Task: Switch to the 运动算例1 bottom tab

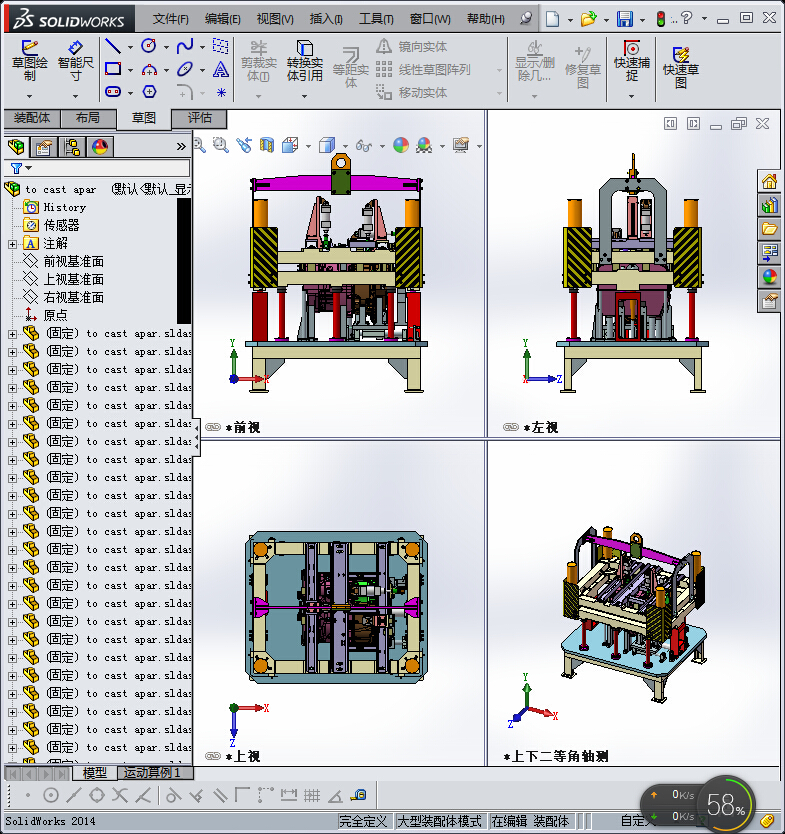Action: [x=153, y=772]
